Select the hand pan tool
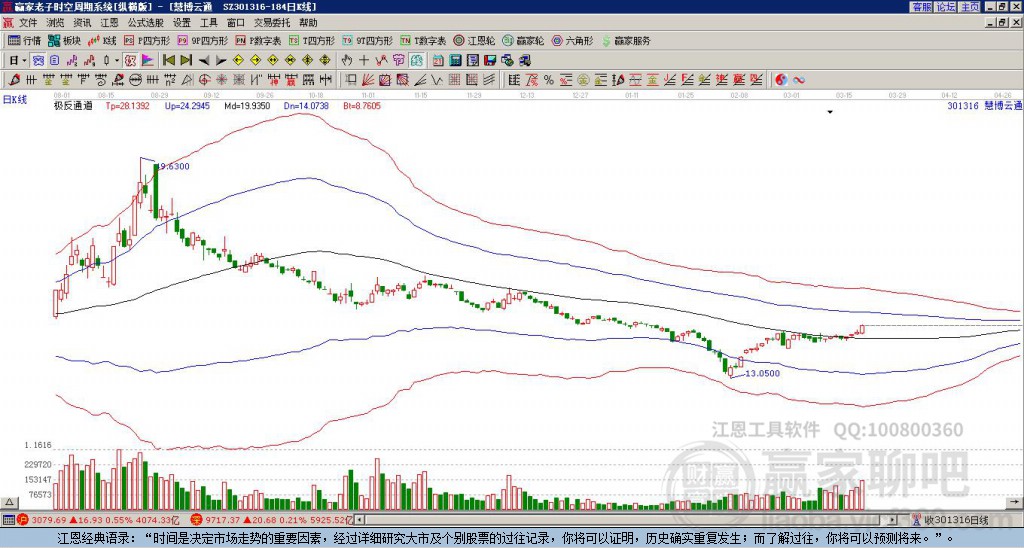Image resolution: width=1024 pixels, height=548 pixels. tap(347, 61)
